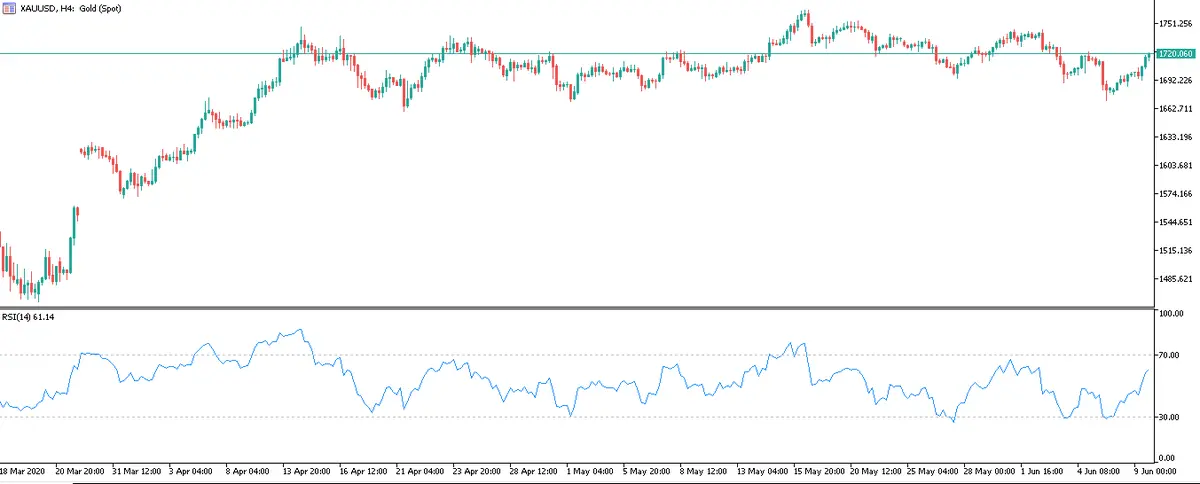Click the 1633.196 price axis label
Image resolution: width=1200 pixels, height=484 pixels.
coord(1172,137)
